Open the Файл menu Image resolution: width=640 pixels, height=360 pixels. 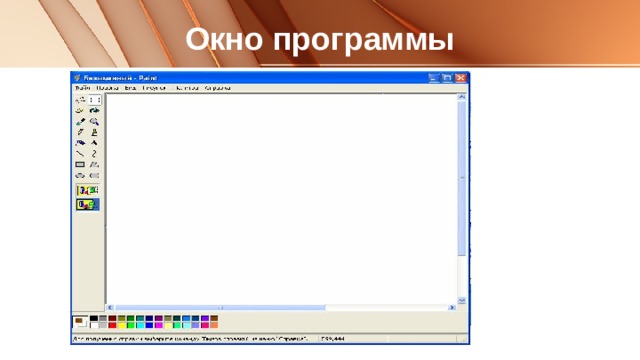(x=82, y=88)
